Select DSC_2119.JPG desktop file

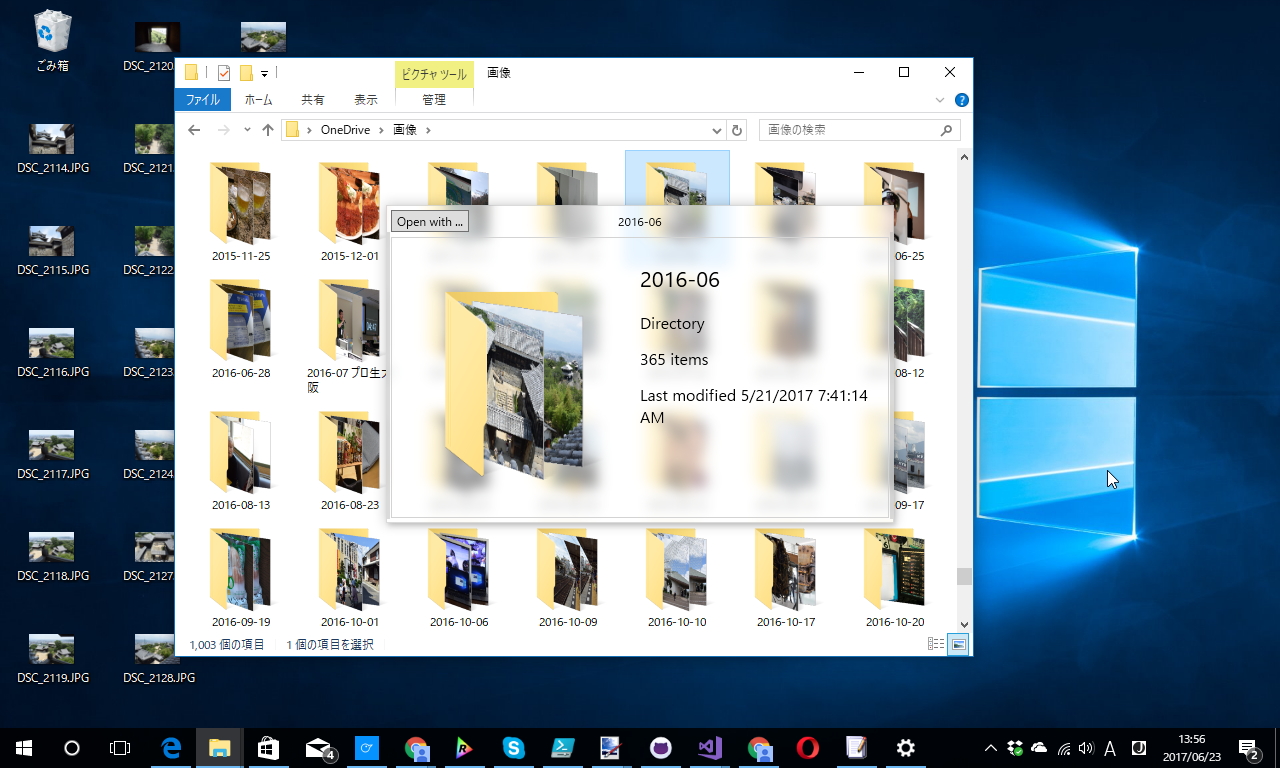53,657
